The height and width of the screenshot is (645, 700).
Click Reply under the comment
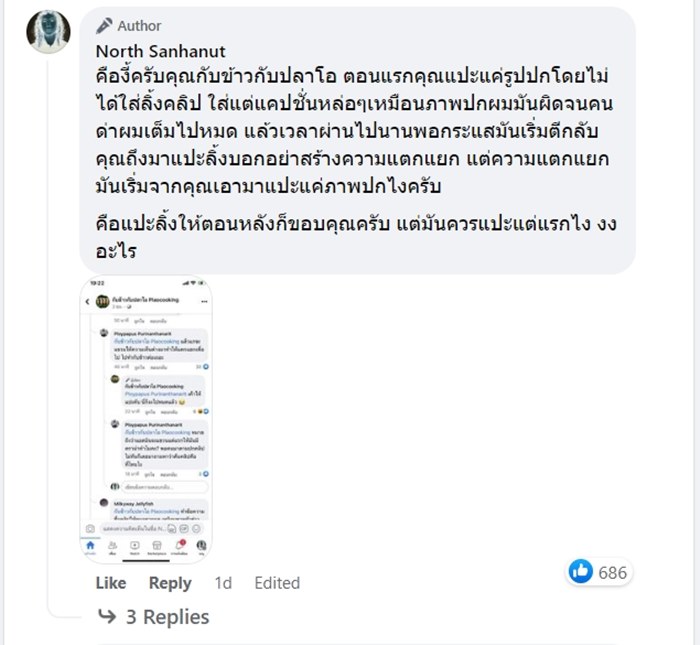(170, 583)
